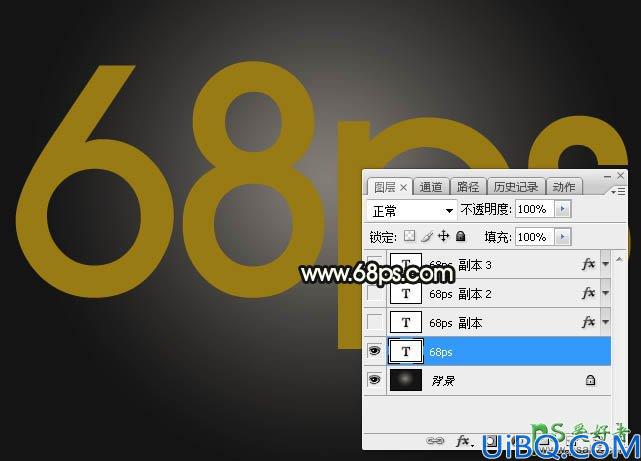Close the layers panel window
Viewport: 641px width, 461px height.
click(x=621, y=175)
